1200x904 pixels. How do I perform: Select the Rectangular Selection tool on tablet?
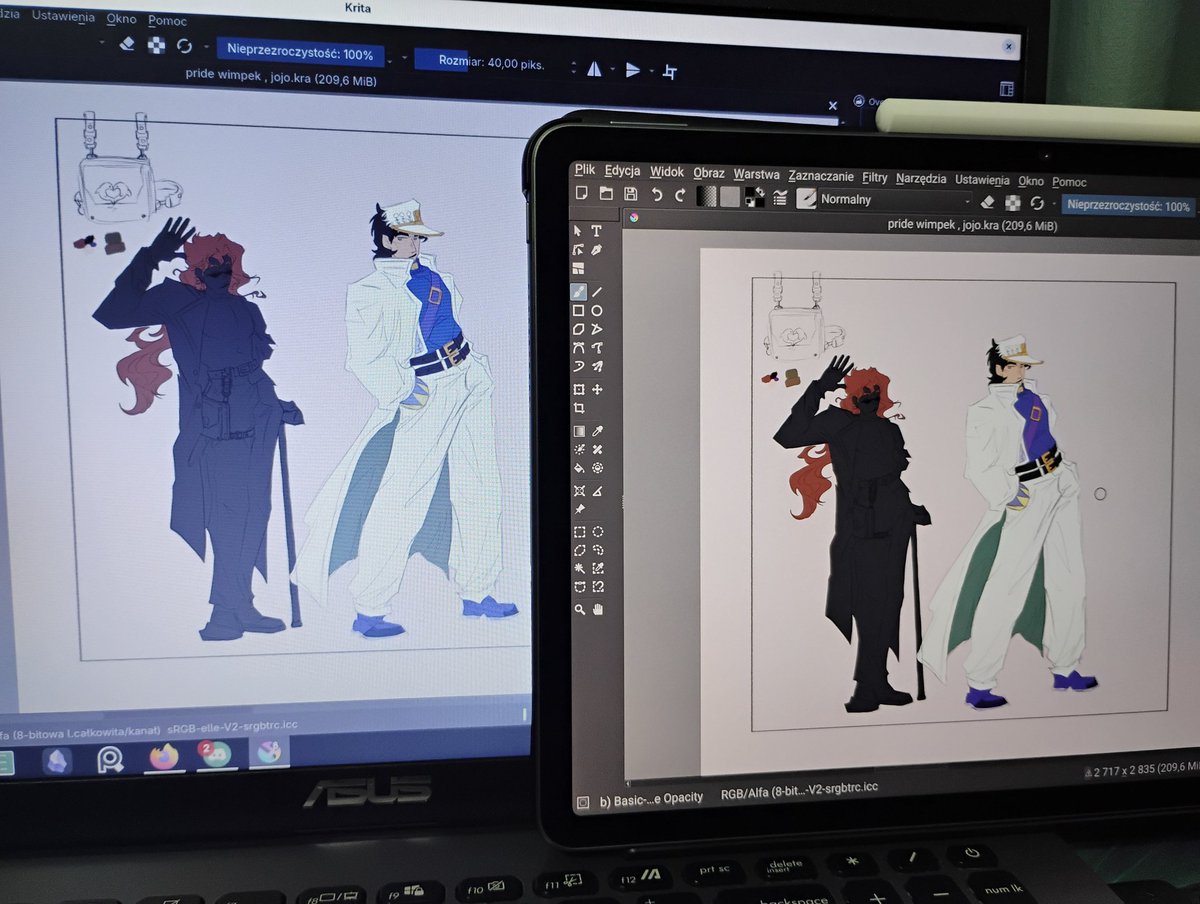[x=578, y=532]
